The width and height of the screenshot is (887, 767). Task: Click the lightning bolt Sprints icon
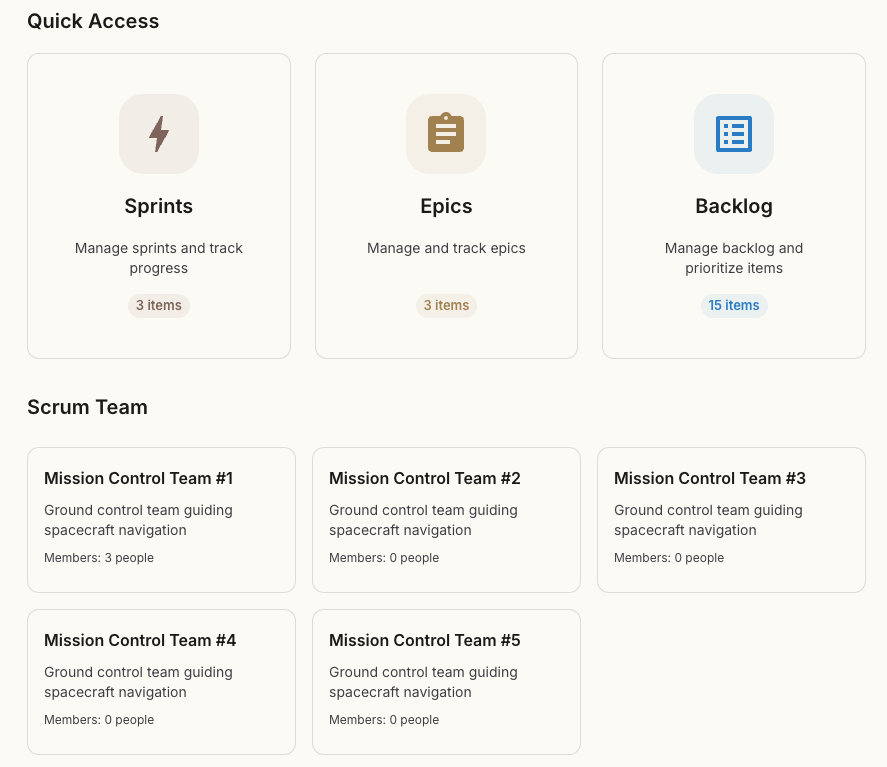158,133
